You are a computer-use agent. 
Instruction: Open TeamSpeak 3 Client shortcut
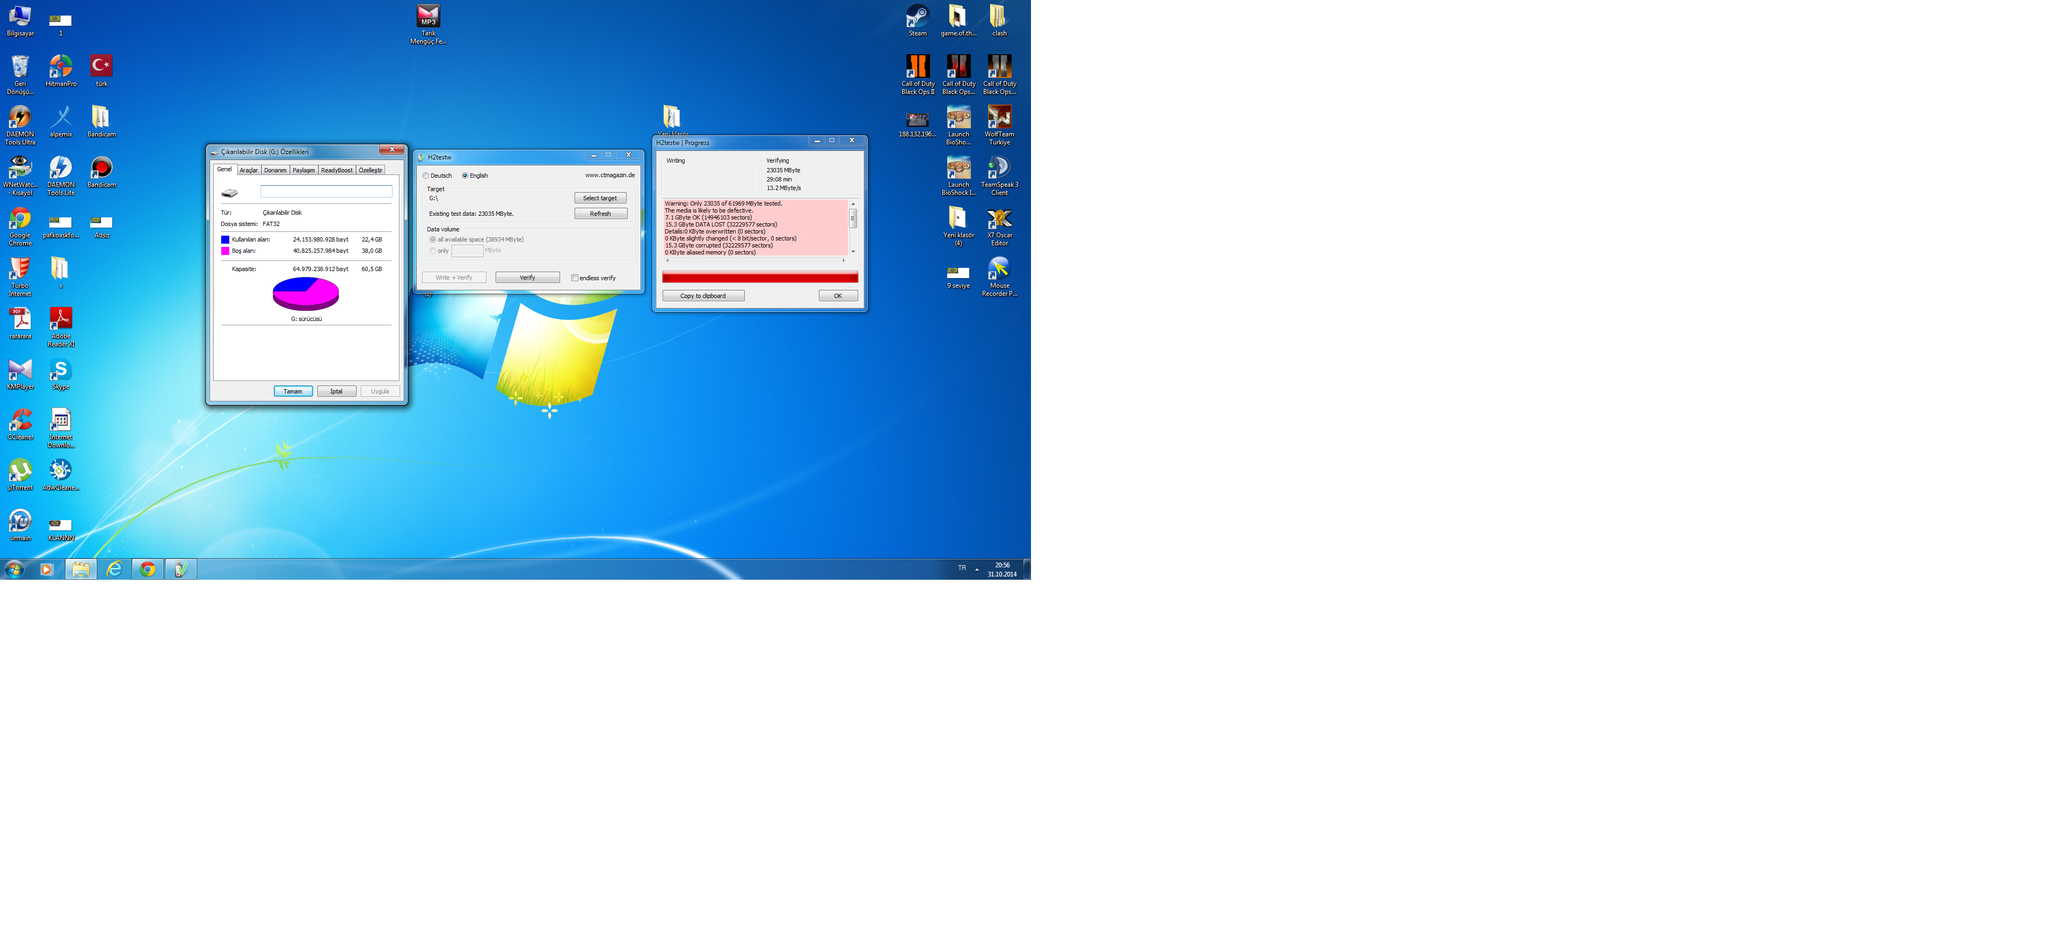click(x=999, y=175)
